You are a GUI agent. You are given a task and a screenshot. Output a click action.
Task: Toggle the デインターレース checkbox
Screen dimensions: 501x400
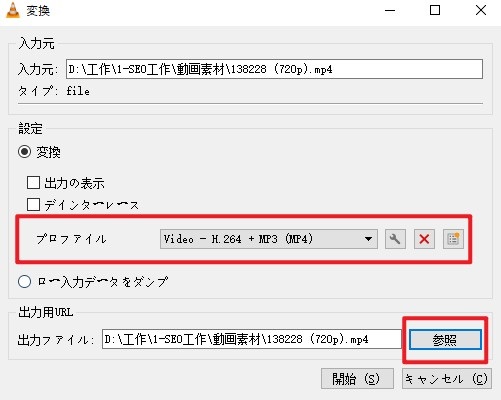pos(33,205)
